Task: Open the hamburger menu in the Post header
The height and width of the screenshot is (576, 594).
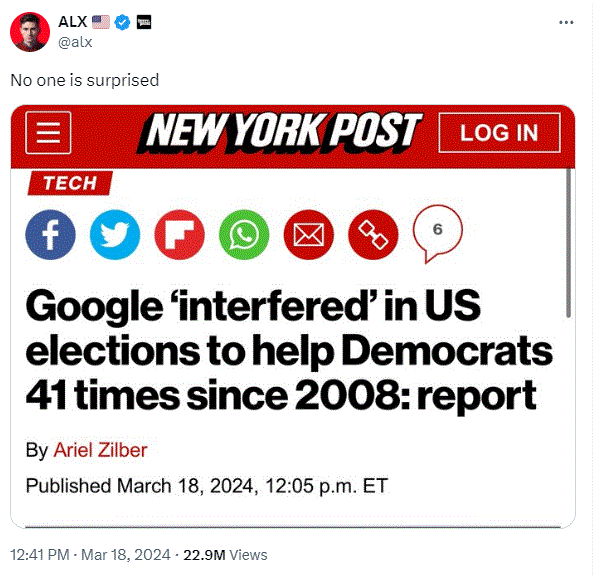Action: [x=48, y=133]
